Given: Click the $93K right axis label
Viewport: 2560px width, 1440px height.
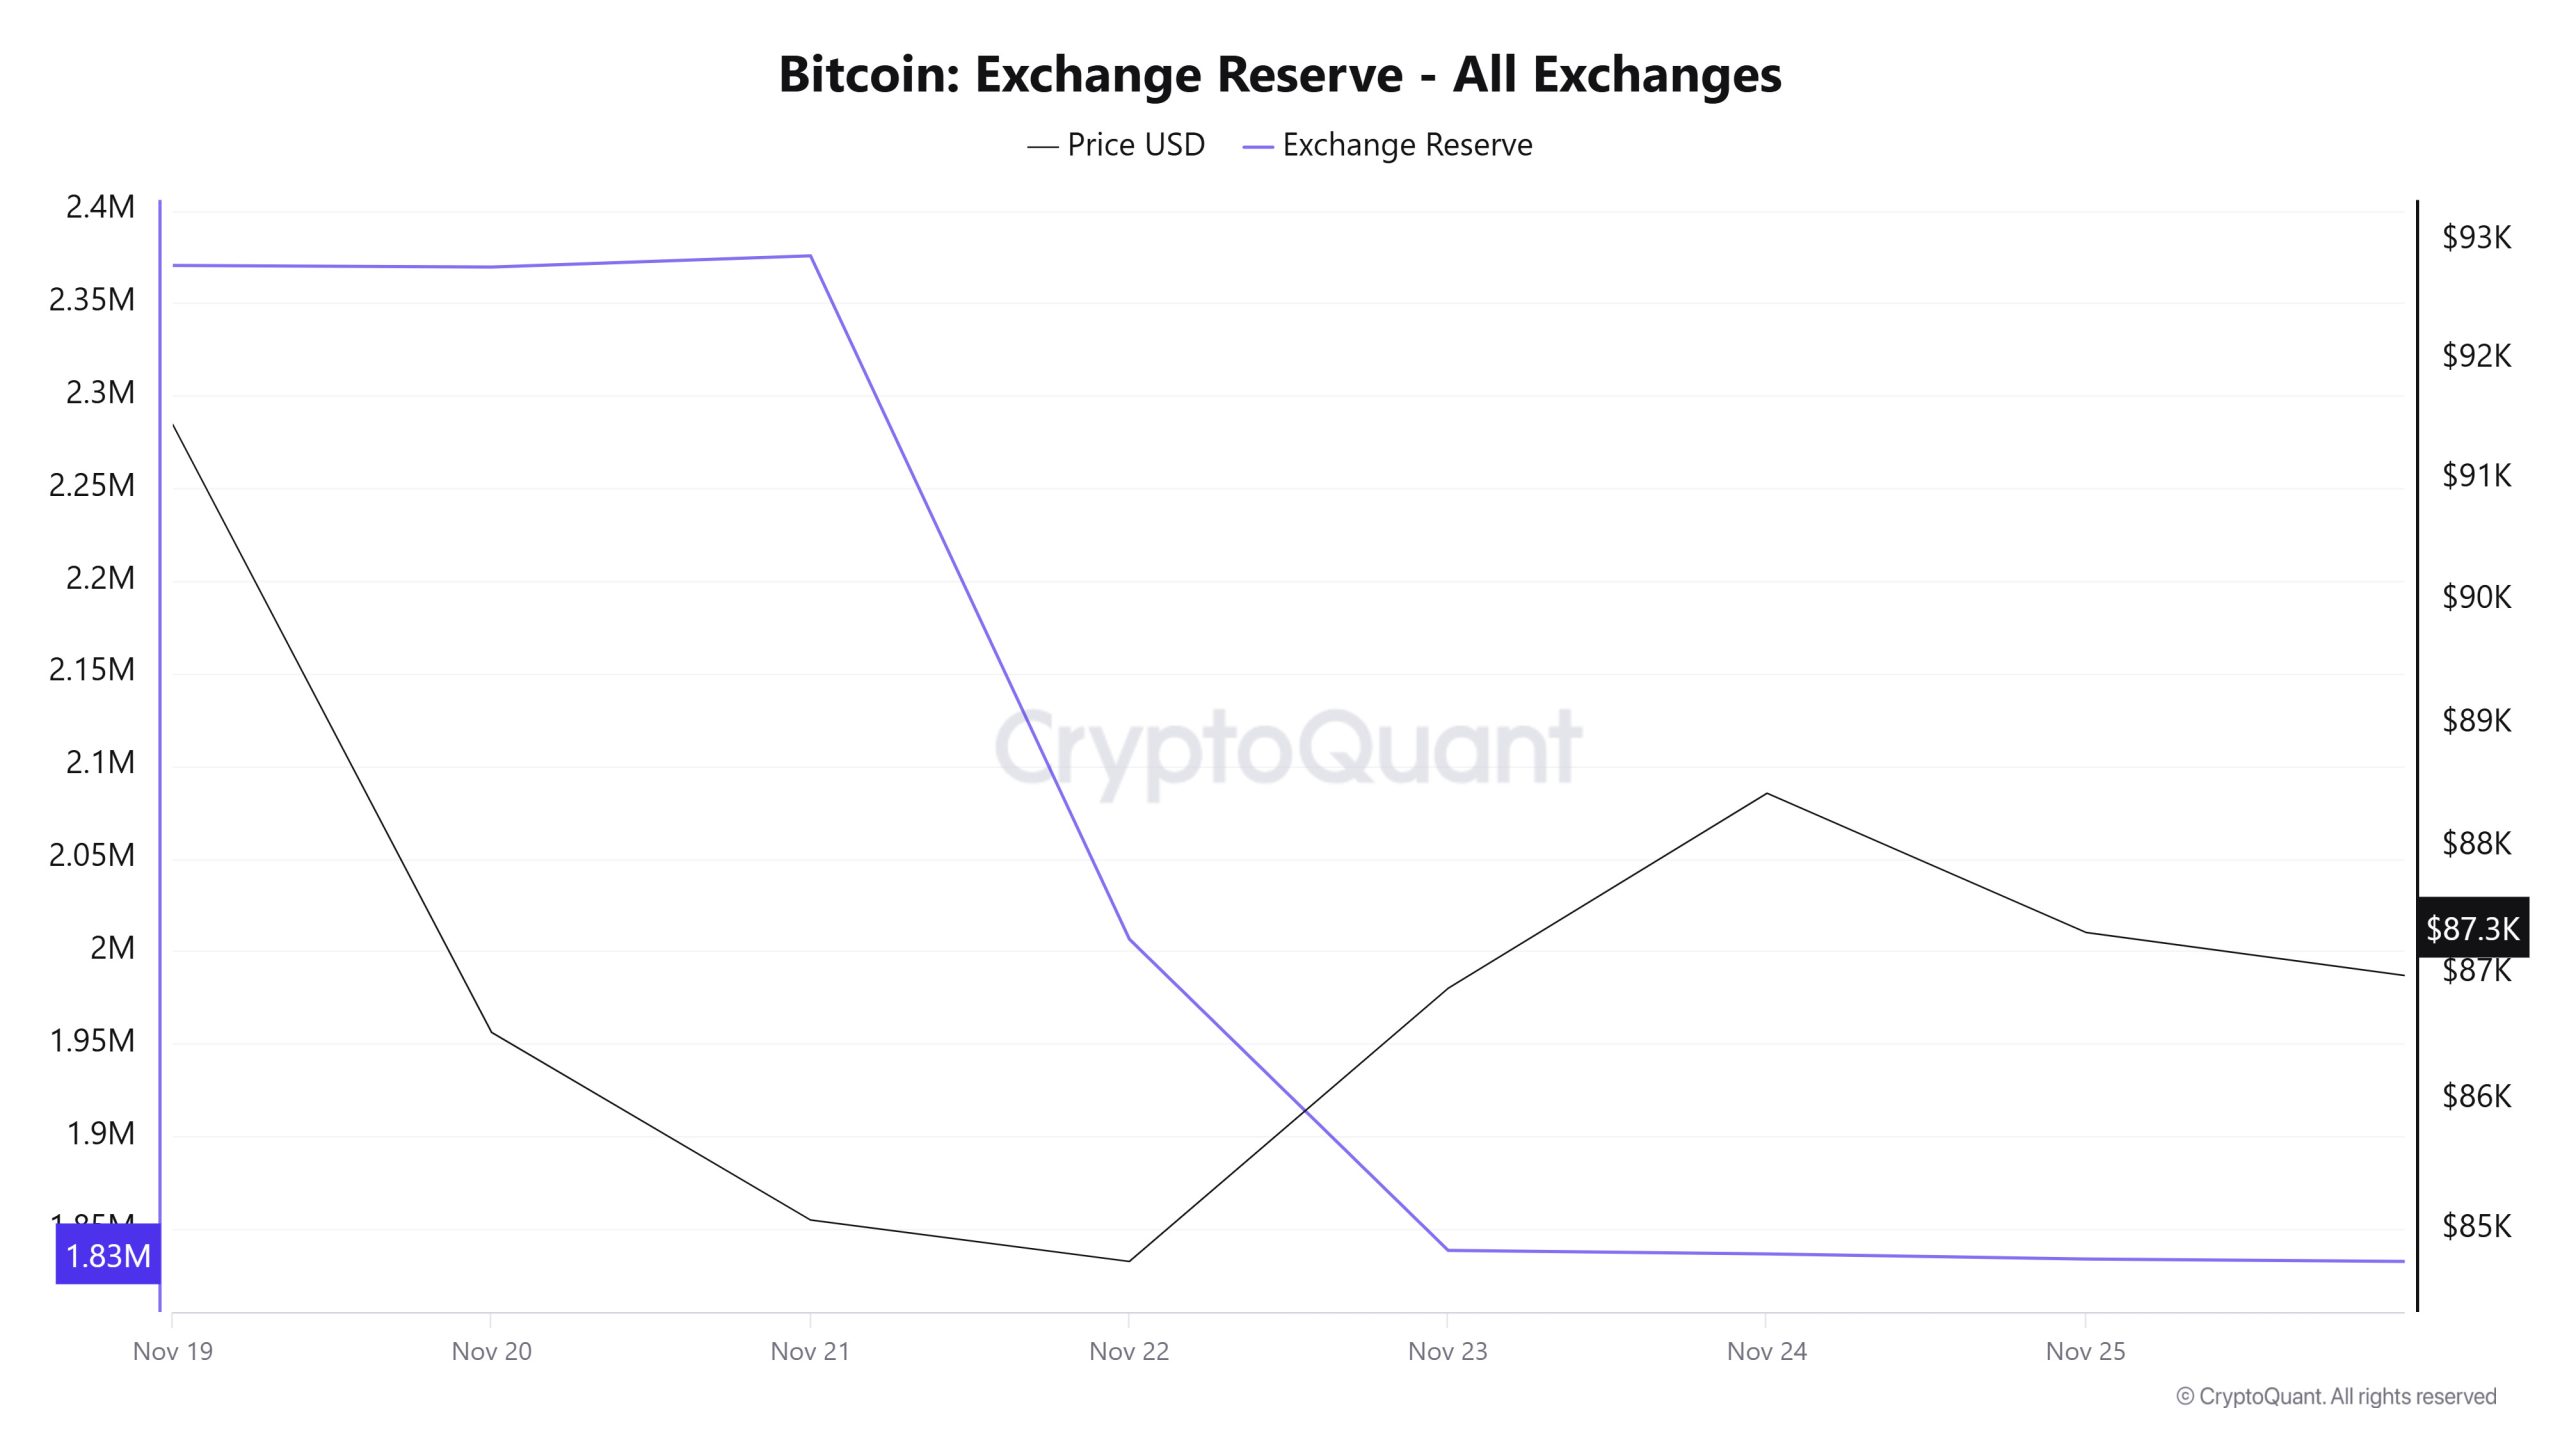Looking at the screenshot, I should 2476,237.
